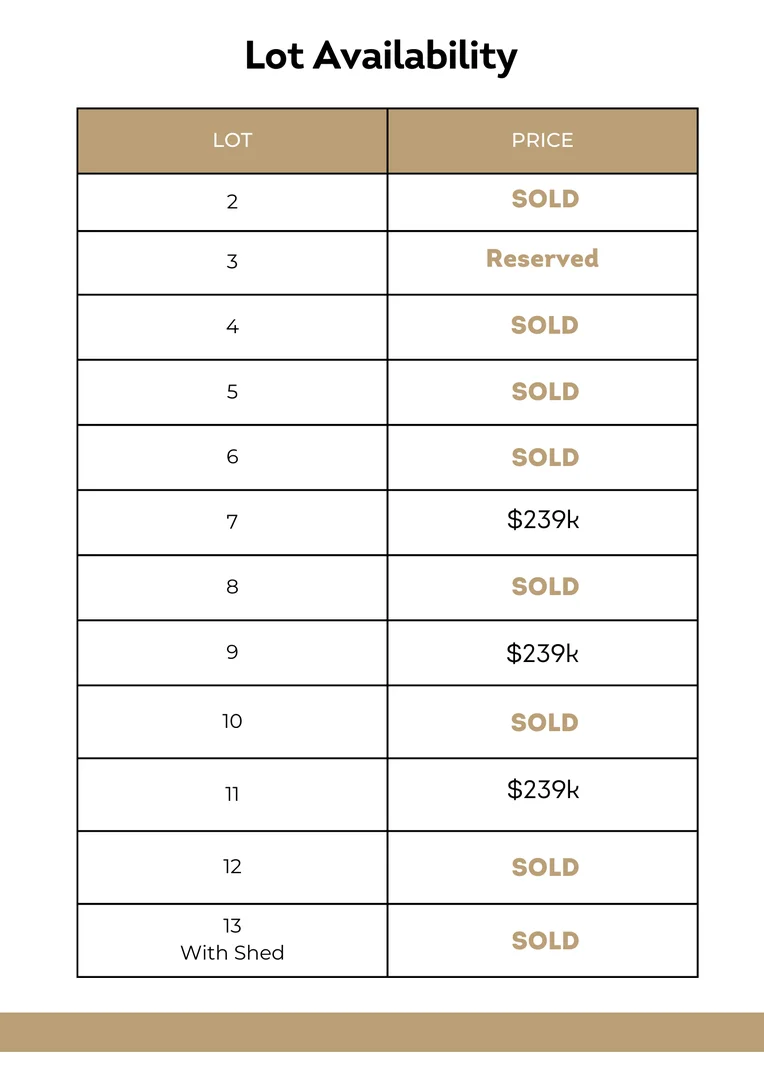Screen dimensions: 764x1080
Task: Click the "Lot Availability" title
Action: 381,56
